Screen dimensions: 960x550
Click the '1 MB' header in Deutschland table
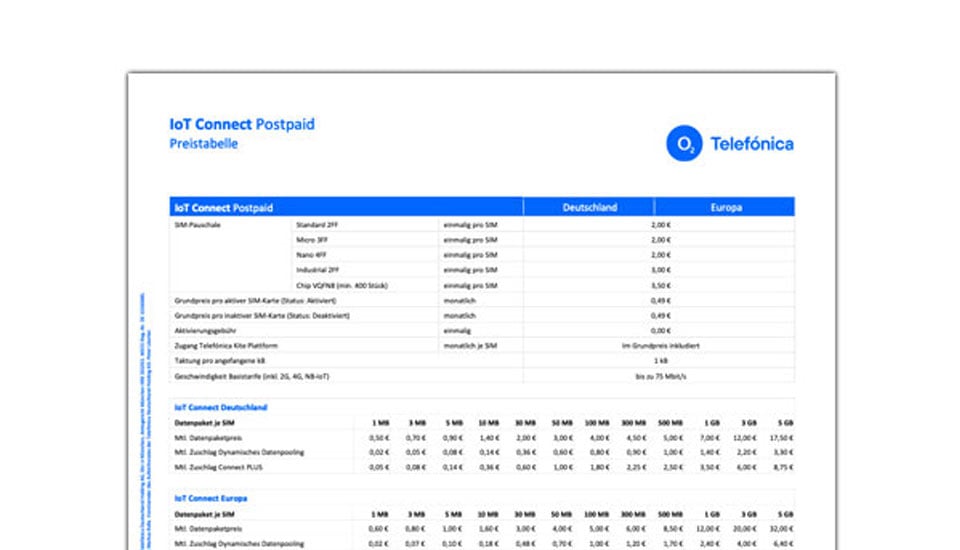[x=380, y=423]
